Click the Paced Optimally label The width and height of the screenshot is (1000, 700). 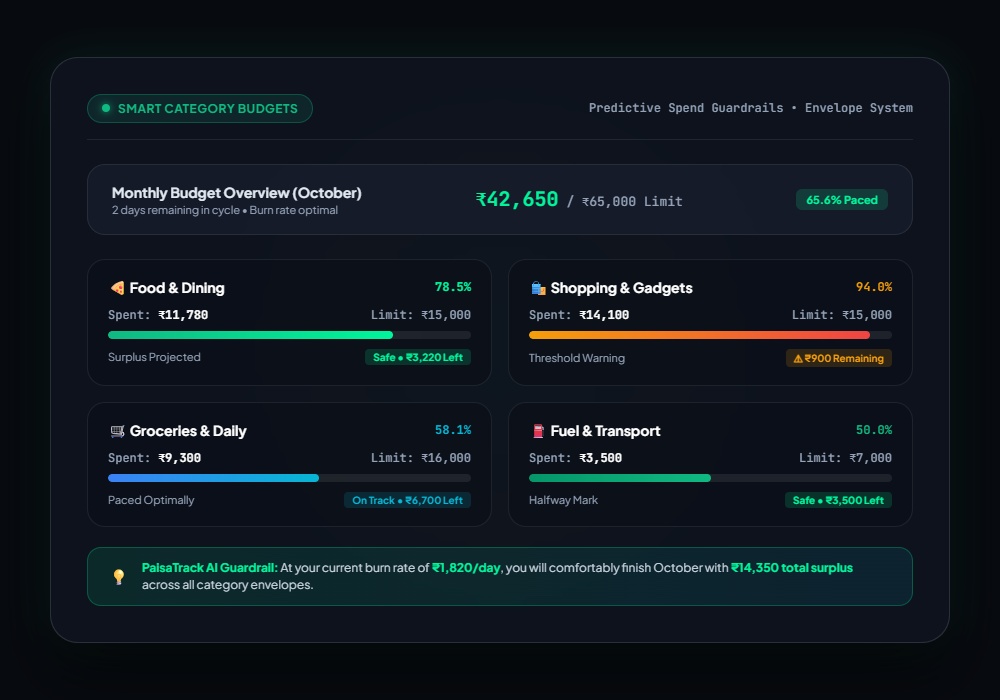click(x=151, y=500)
